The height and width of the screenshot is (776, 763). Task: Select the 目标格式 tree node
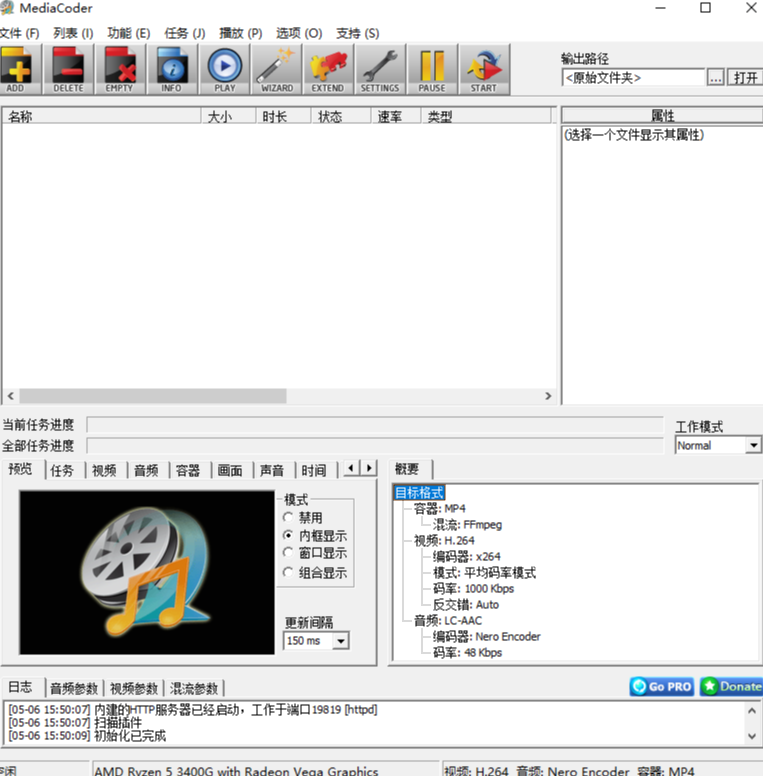[x=419, y=493]
